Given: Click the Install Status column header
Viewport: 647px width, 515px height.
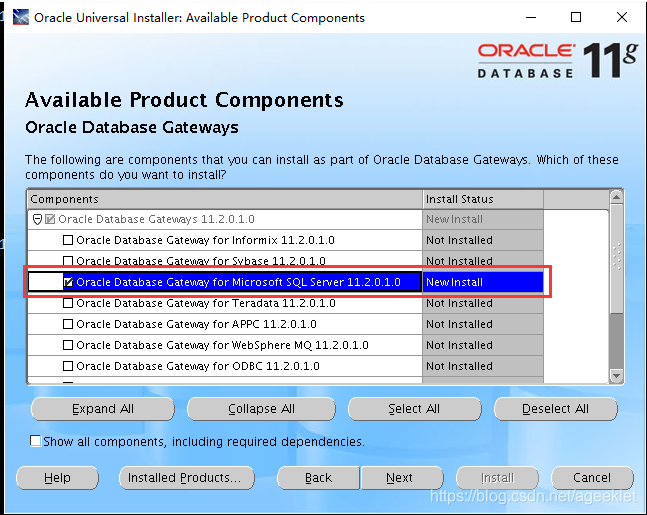Looking at the screenshot, I should click(x=483, y=199).
